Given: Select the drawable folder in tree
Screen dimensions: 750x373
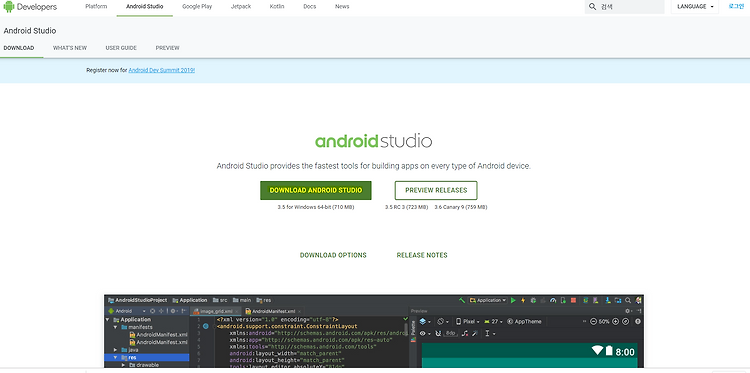Looking at the screenshot, I should click(x=143, y=365).
